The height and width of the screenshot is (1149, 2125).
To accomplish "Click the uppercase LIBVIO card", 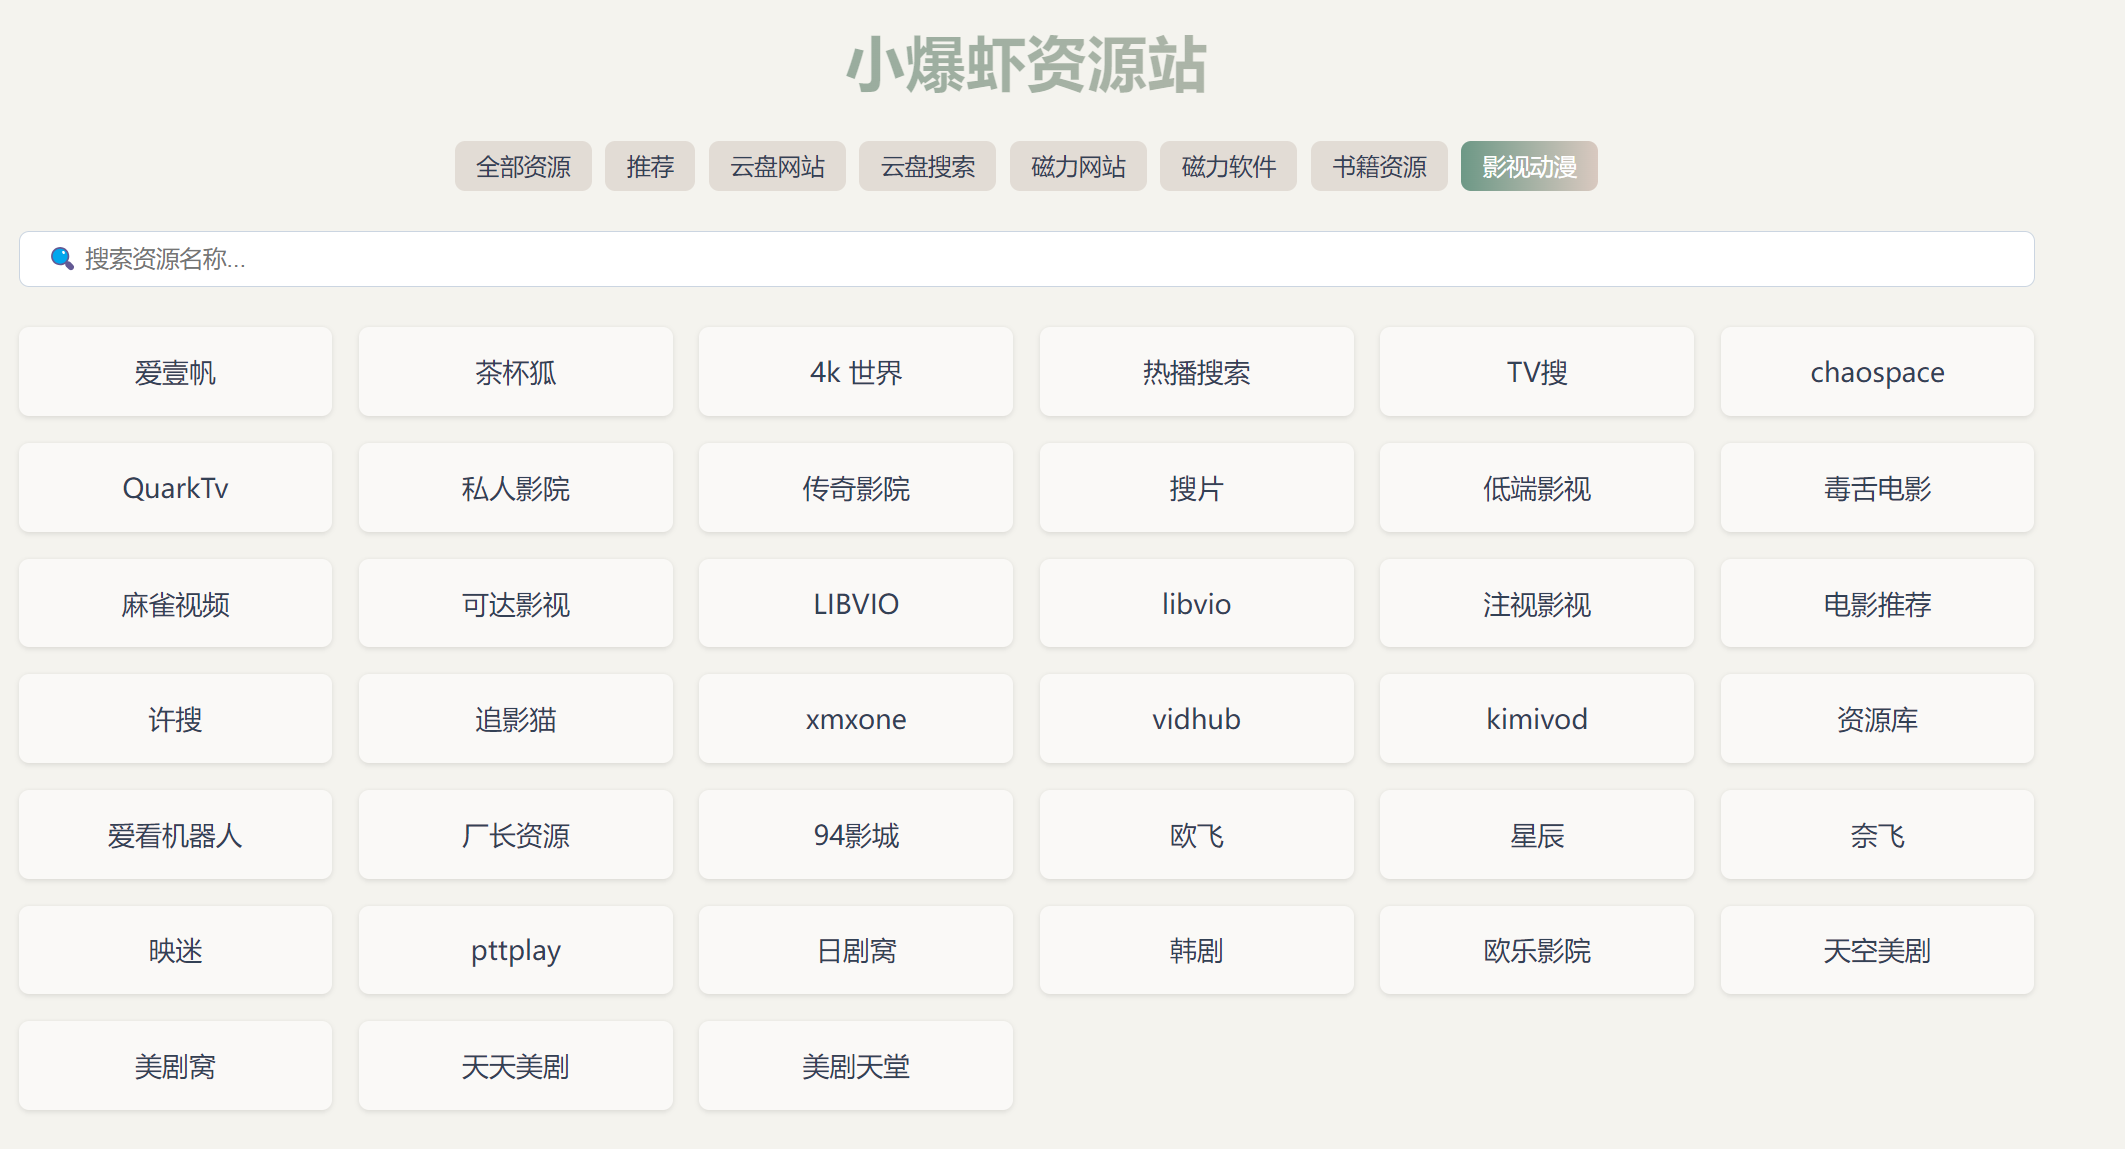I will [x=856, y=604].
